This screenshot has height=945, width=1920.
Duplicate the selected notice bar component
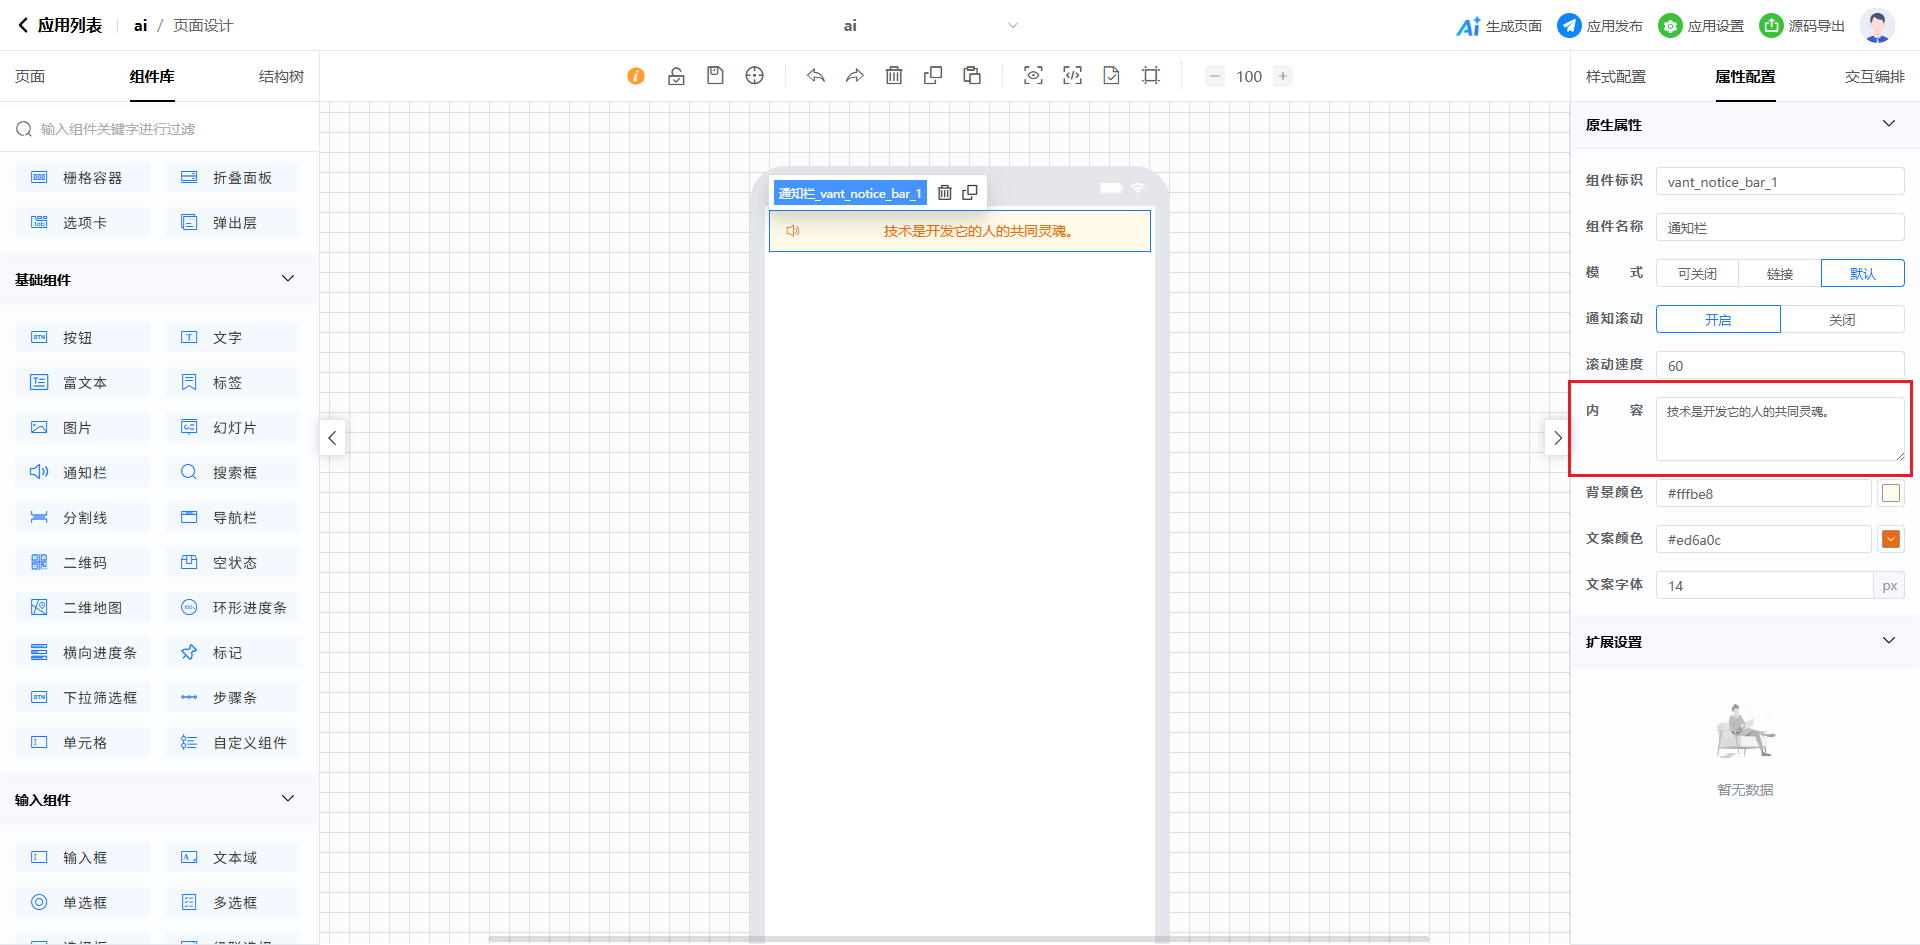coord(970,193)
